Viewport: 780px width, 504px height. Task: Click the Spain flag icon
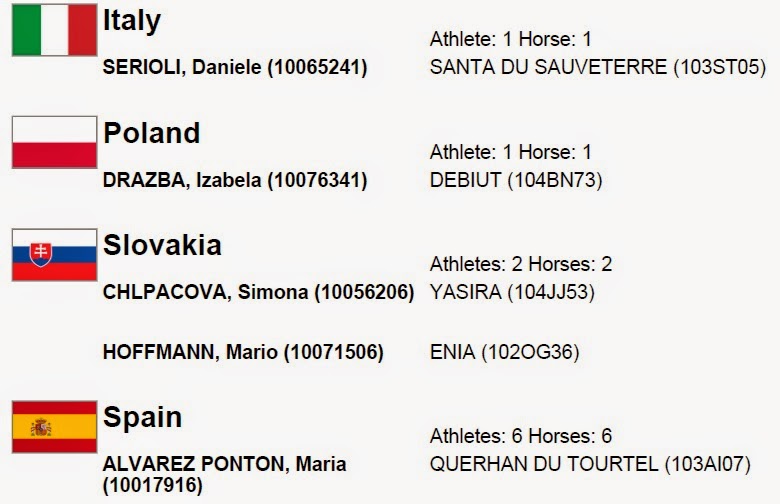click(54, 427)
